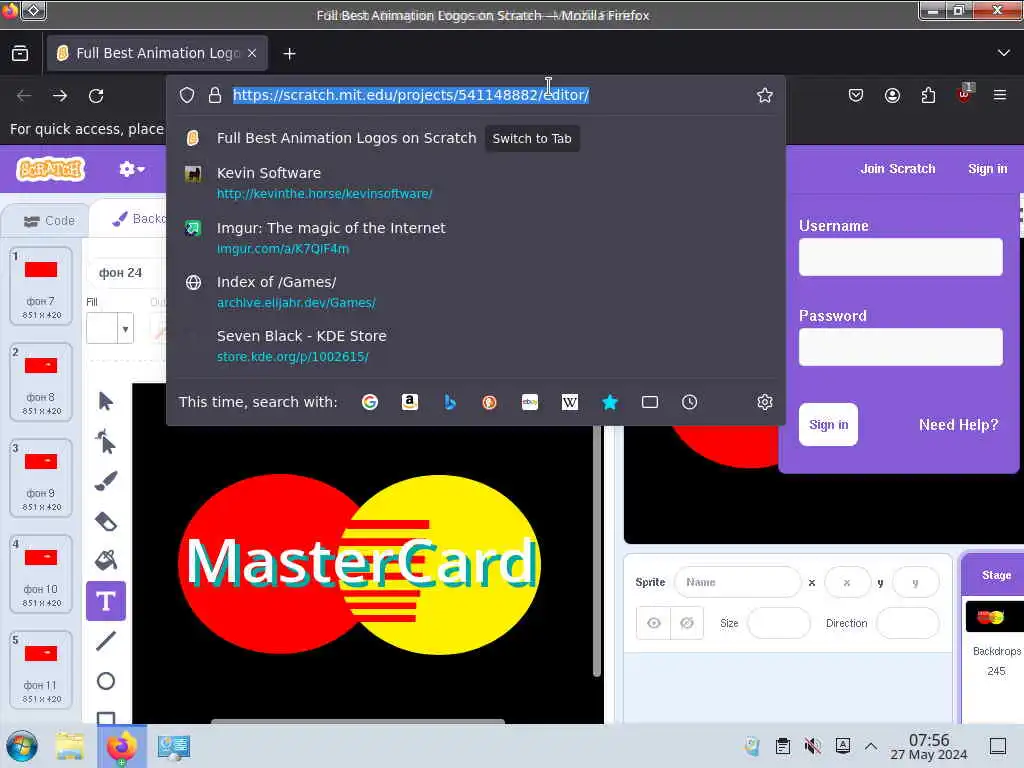Screen dimensions: 1024x768
Task: Select the arrow Select tool in paint editor
Action: point(106,400)
